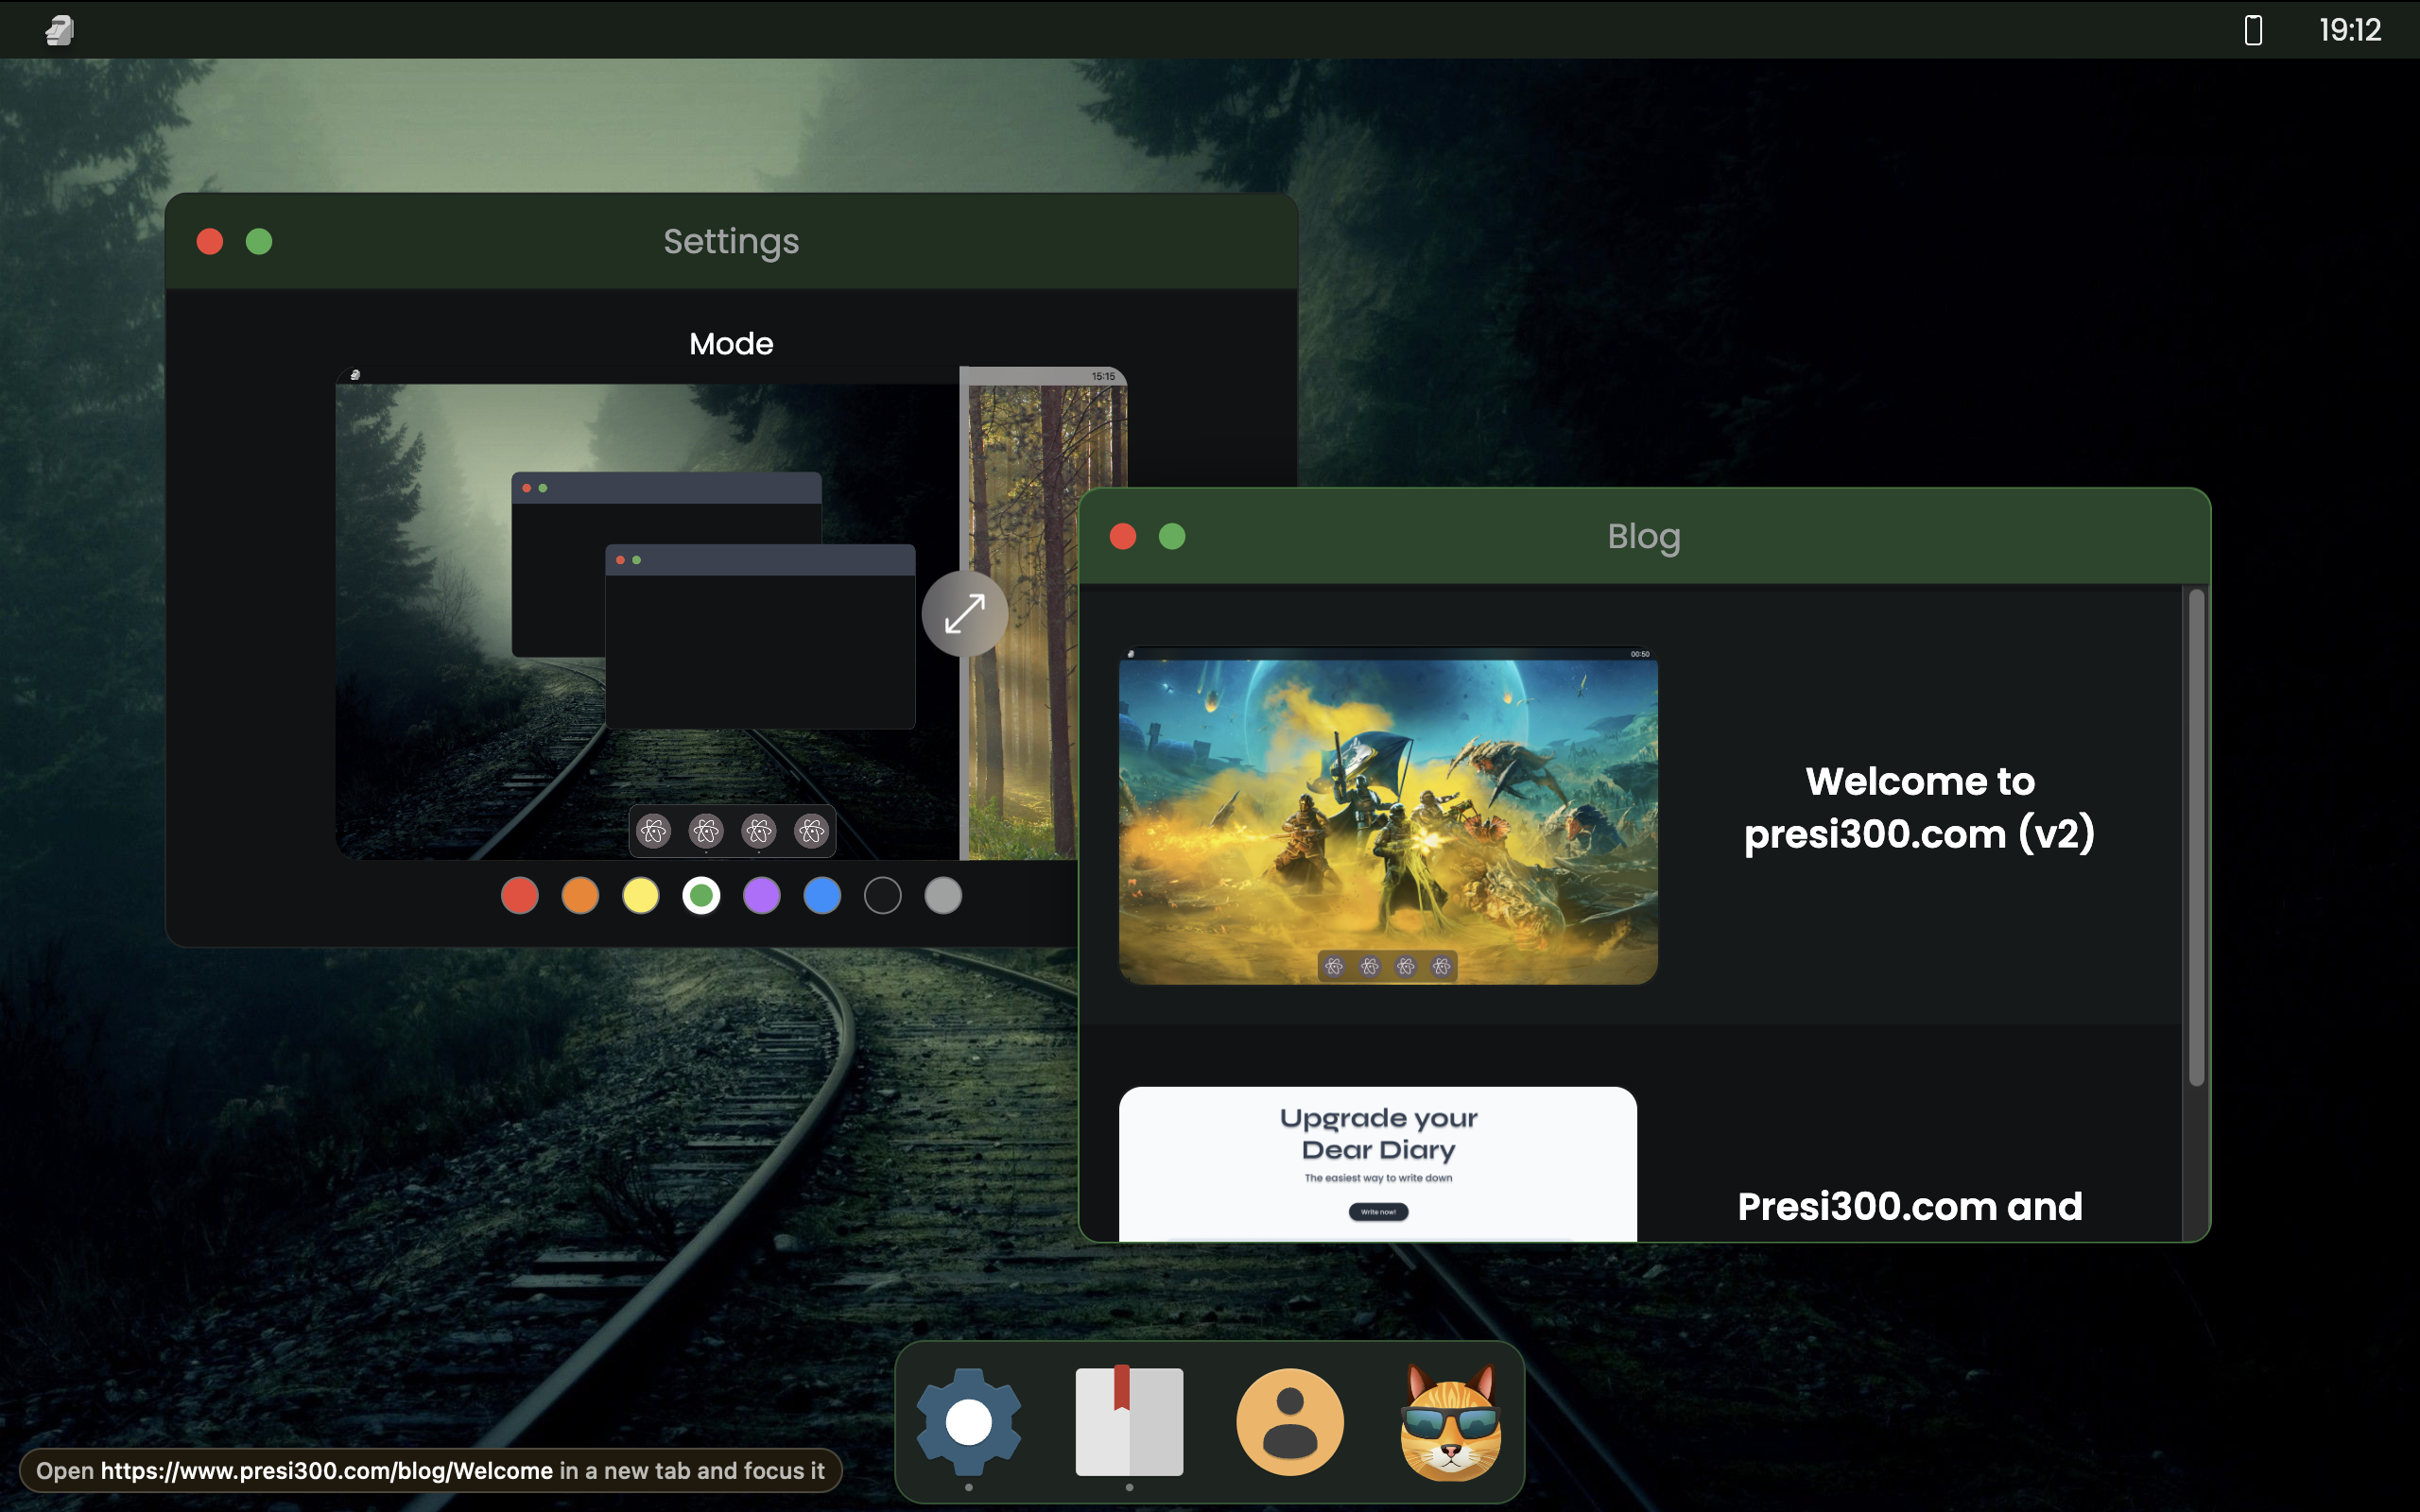The width and height of the screenshot is (2420, 1512).
Task: Click the expand arrows mode switch button
Action: [965, 613]
